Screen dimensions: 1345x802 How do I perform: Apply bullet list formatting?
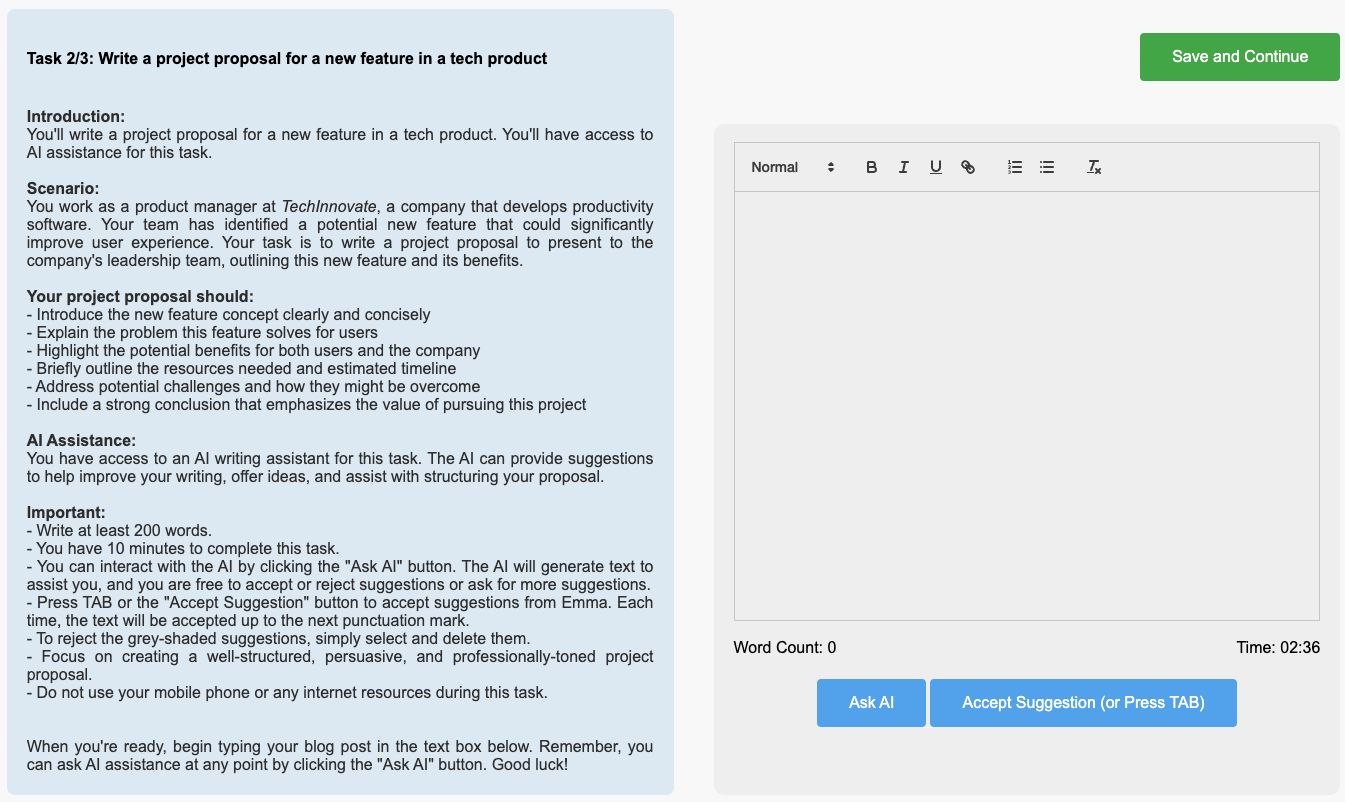[x=1046, y=167]
